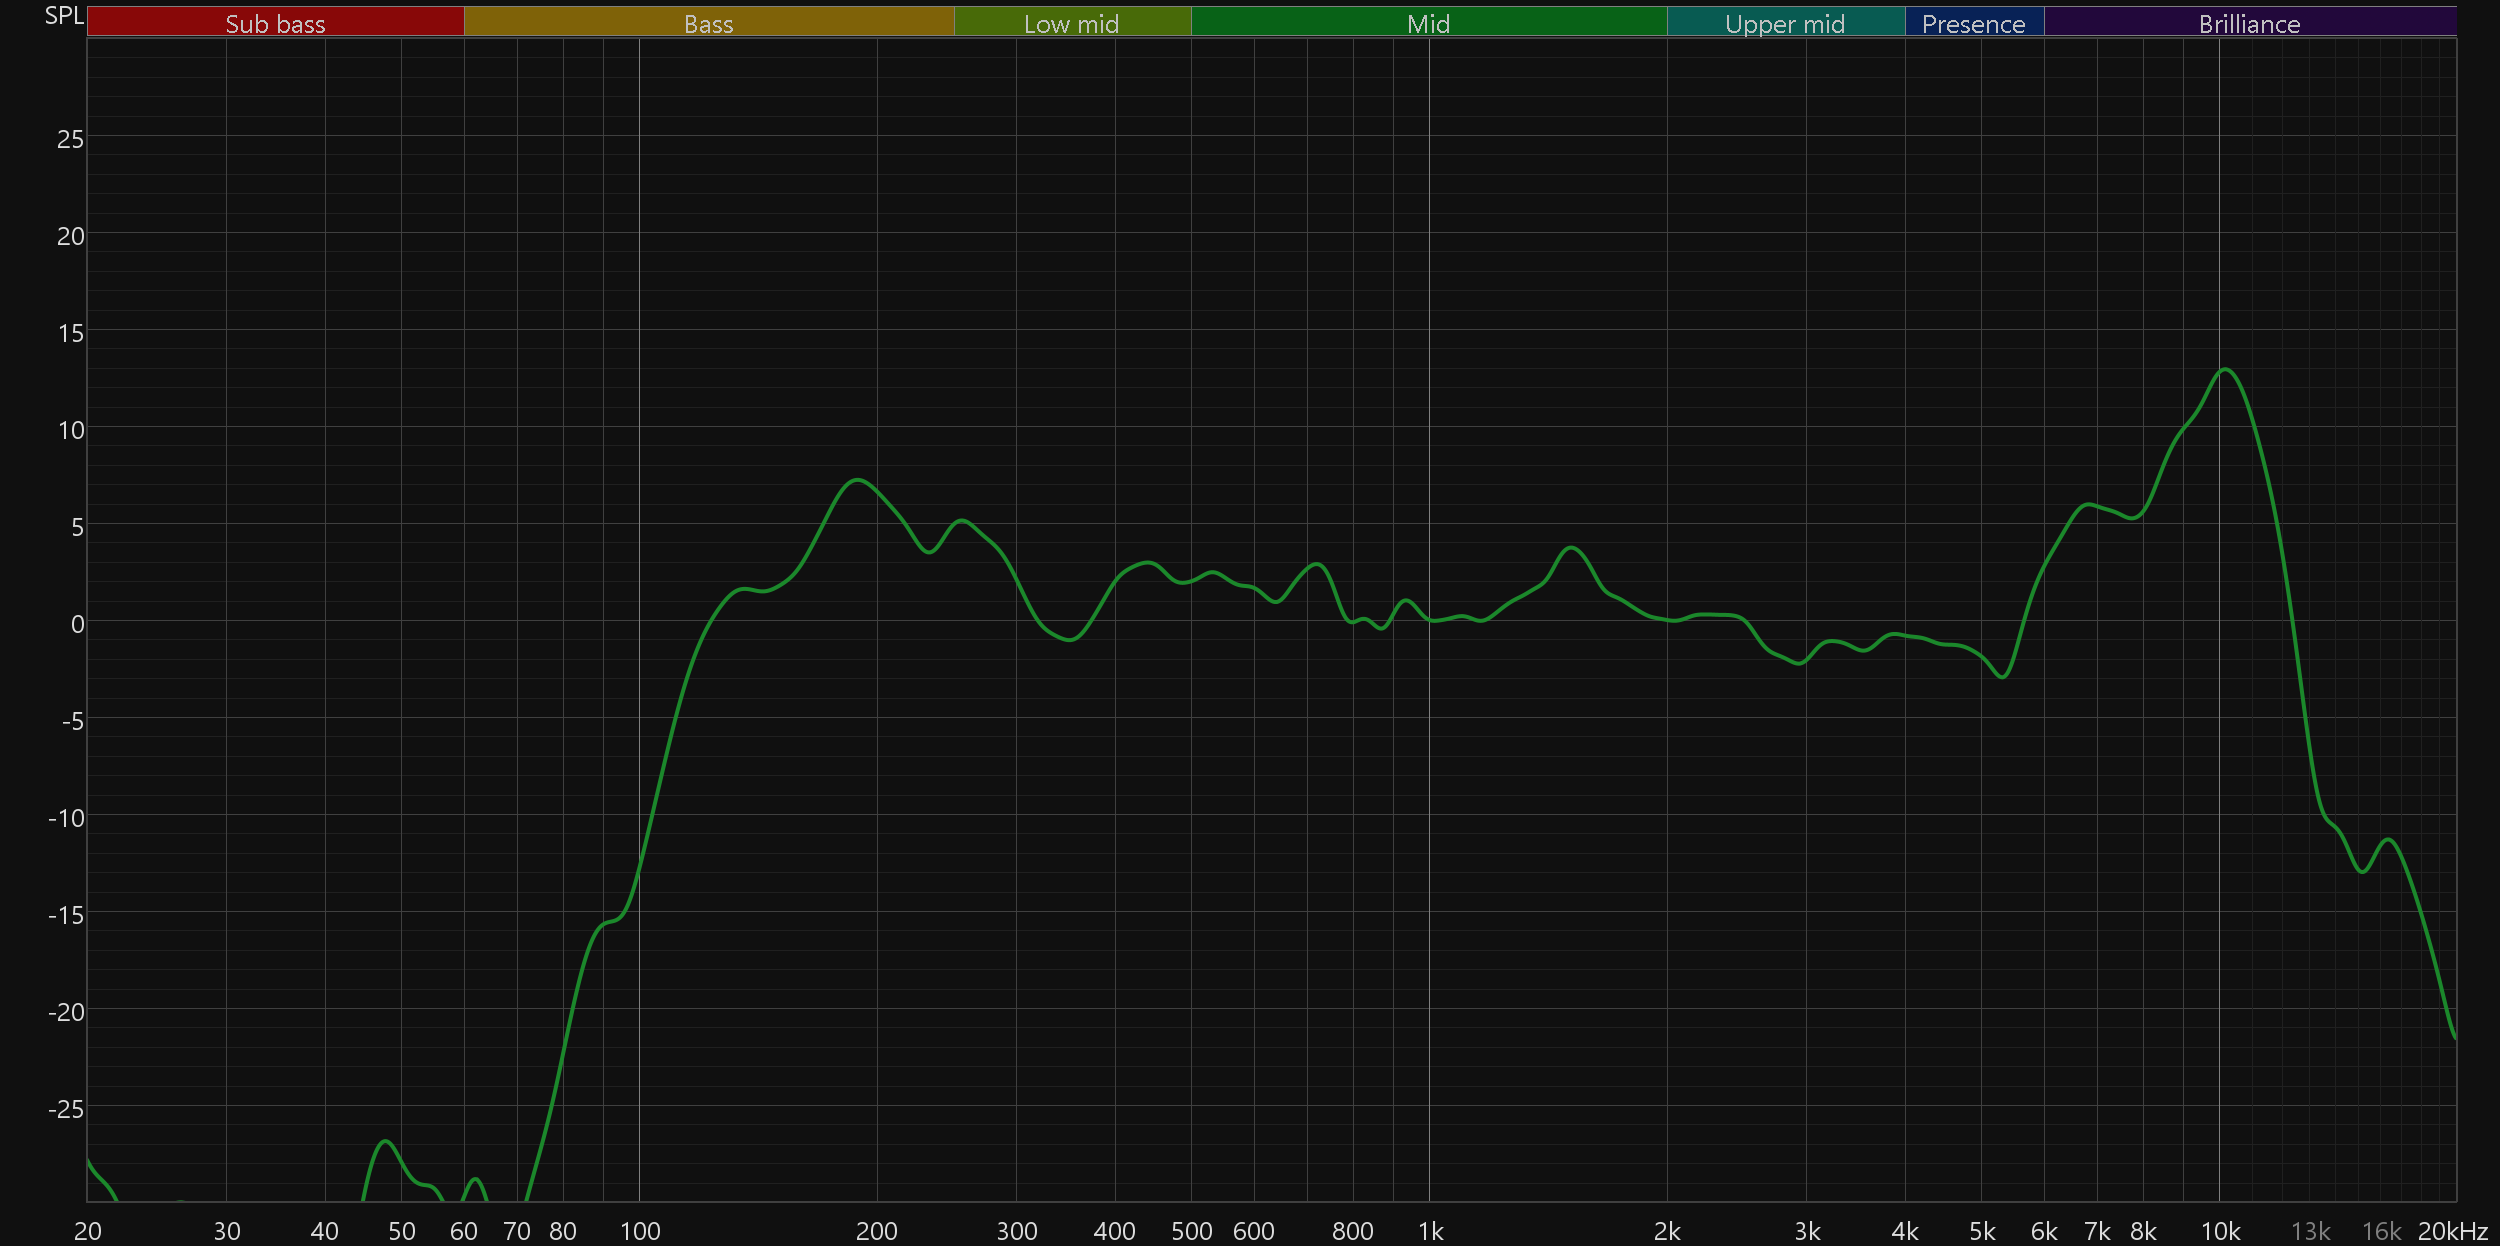Click the curve bump near 50 Hz
The width and height of the screenshot is (2500, 1246).
[386, 1141]
